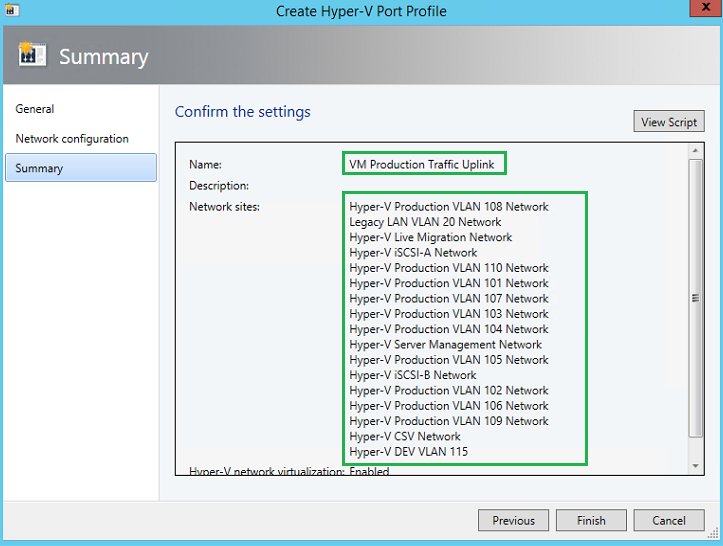This screenshot has width=723, height=546.
Task: Click 'Legacy LAN VLAN 20 Network' entry
Action: [x=425, y=222]
